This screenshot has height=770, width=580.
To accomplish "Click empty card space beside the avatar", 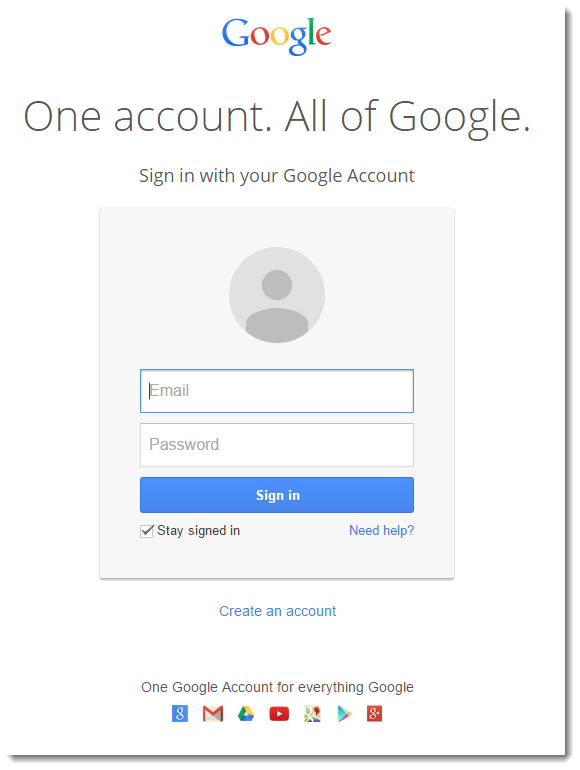I will point(393,295).
